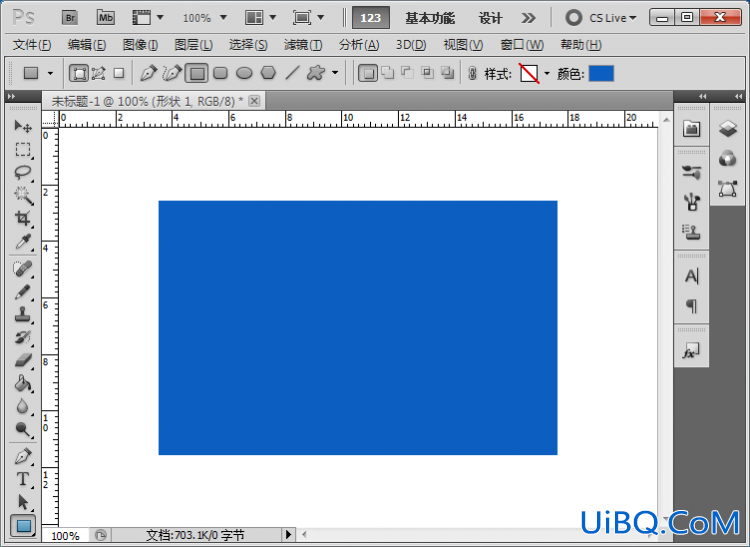Choose Freeform Pen tool in options bar
The image size is (750, 547).
pos(172,73)
